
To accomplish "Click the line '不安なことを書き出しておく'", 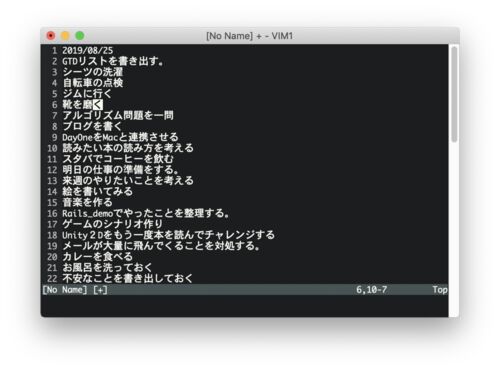I will (x=128, y=278).
